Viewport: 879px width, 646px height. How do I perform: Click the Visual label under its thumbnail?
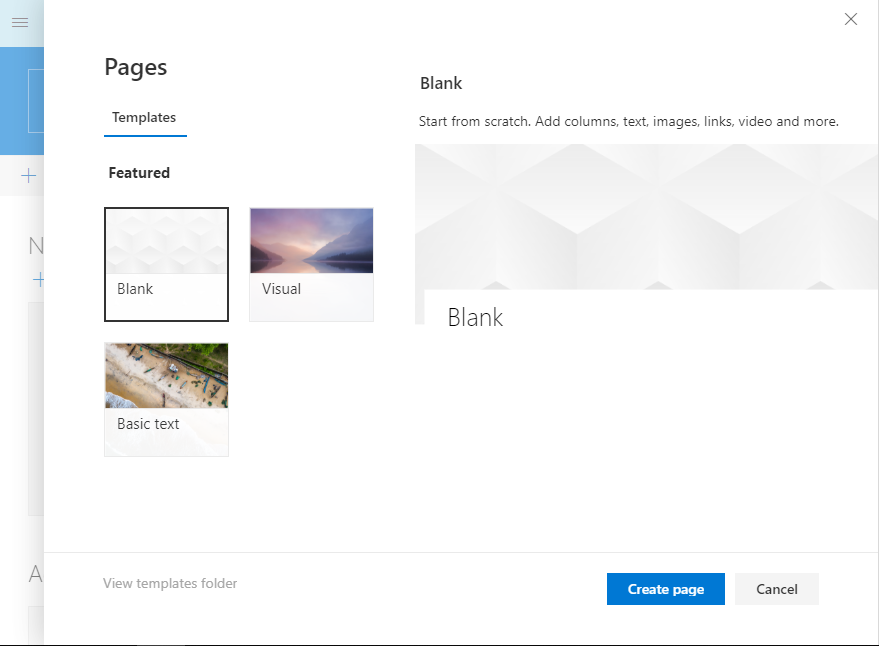click(281, 288)
